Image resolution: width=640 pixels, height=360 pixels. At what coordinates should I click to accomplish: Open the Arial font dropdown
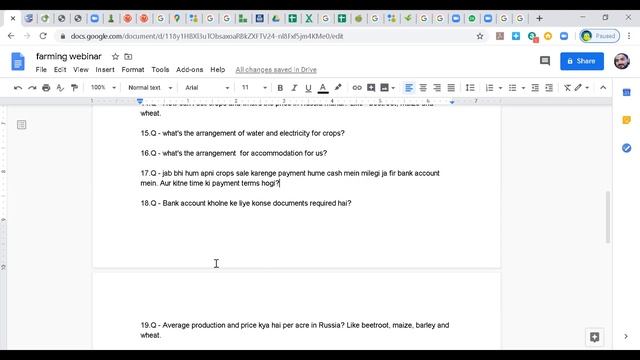(207, 88)
